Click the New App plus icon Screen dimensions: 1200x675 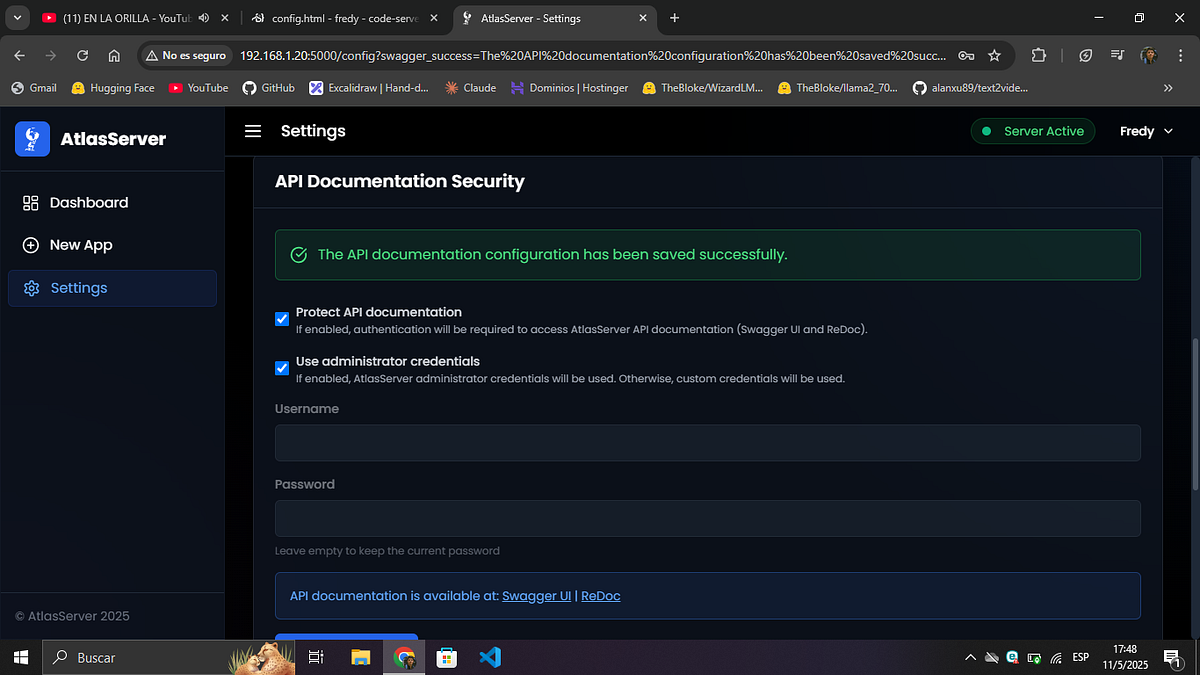[x=32, y=245]
